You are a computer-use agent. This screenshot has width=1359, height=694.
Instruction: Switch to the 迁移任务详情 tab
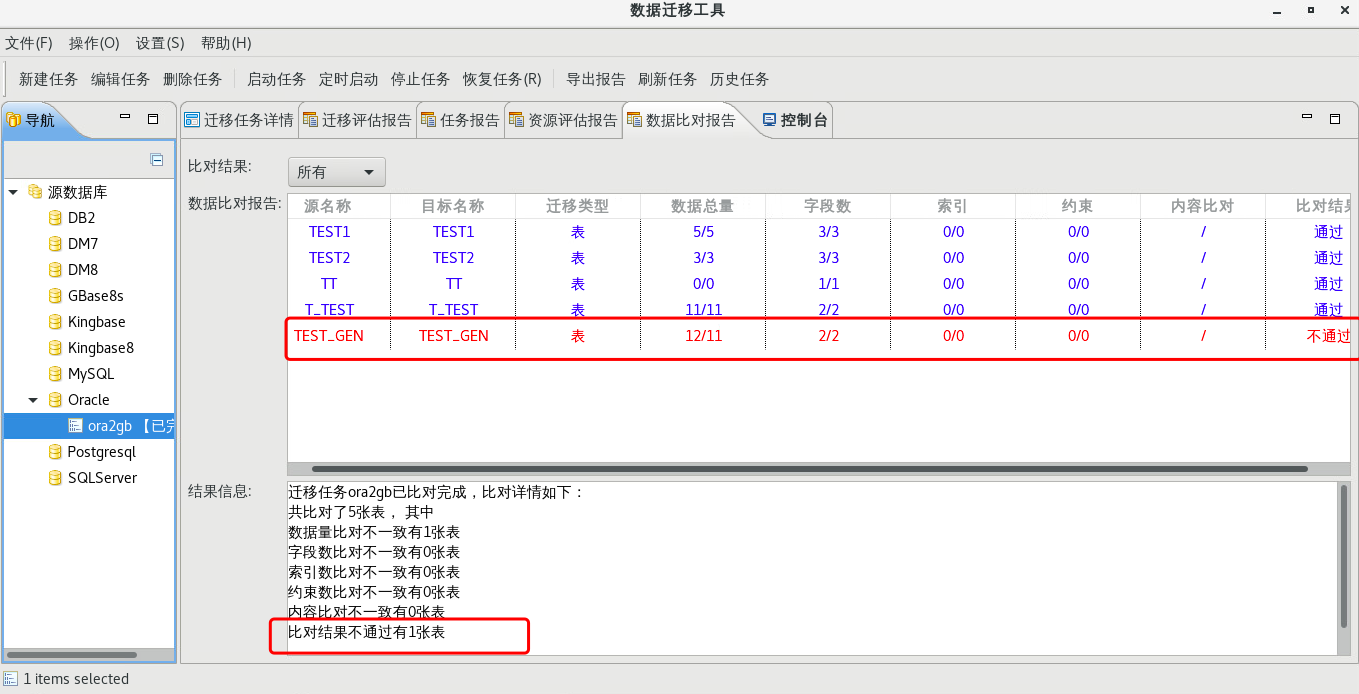(x=239, y=120)
